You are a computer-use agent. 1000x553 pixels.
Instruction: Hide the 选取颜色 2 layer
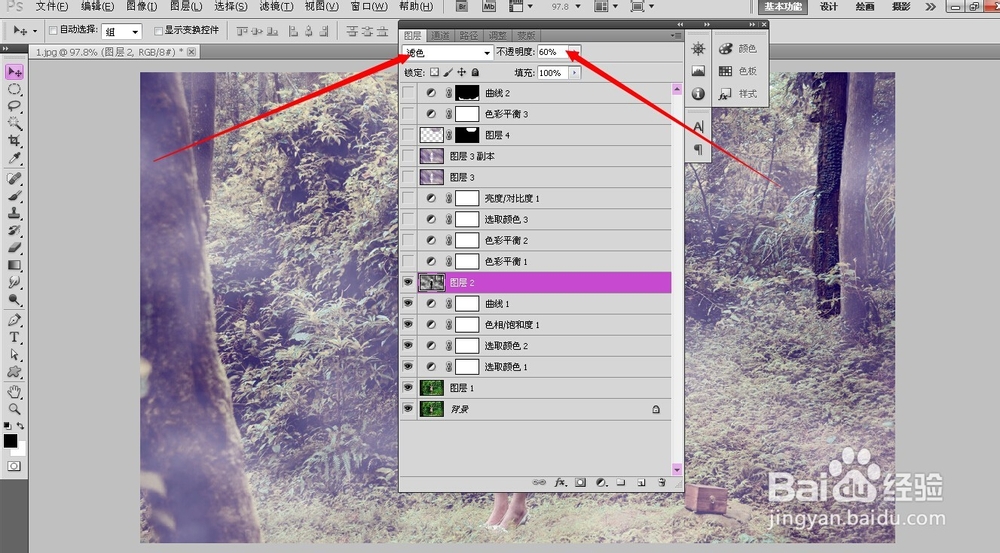[408, 345]
